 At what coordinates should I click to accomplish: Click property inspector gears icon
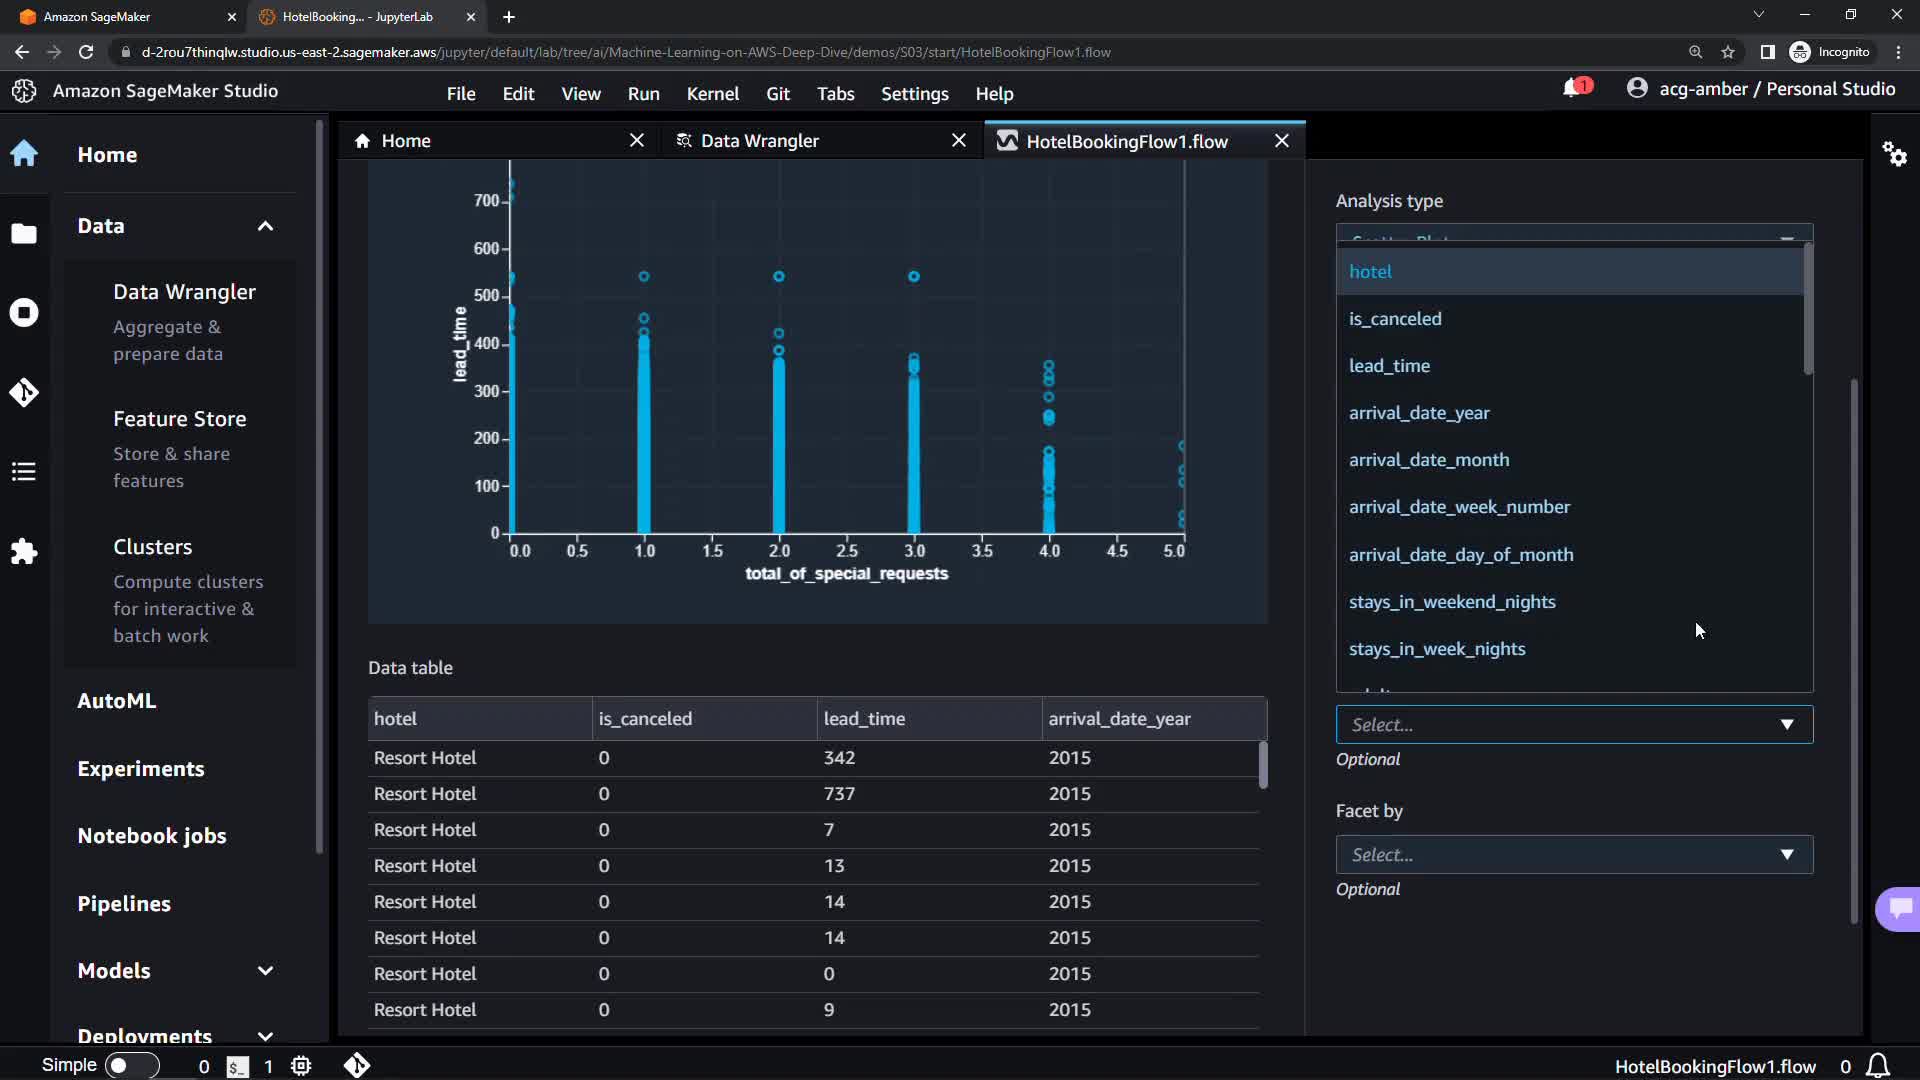click(x=1894, y=154)
